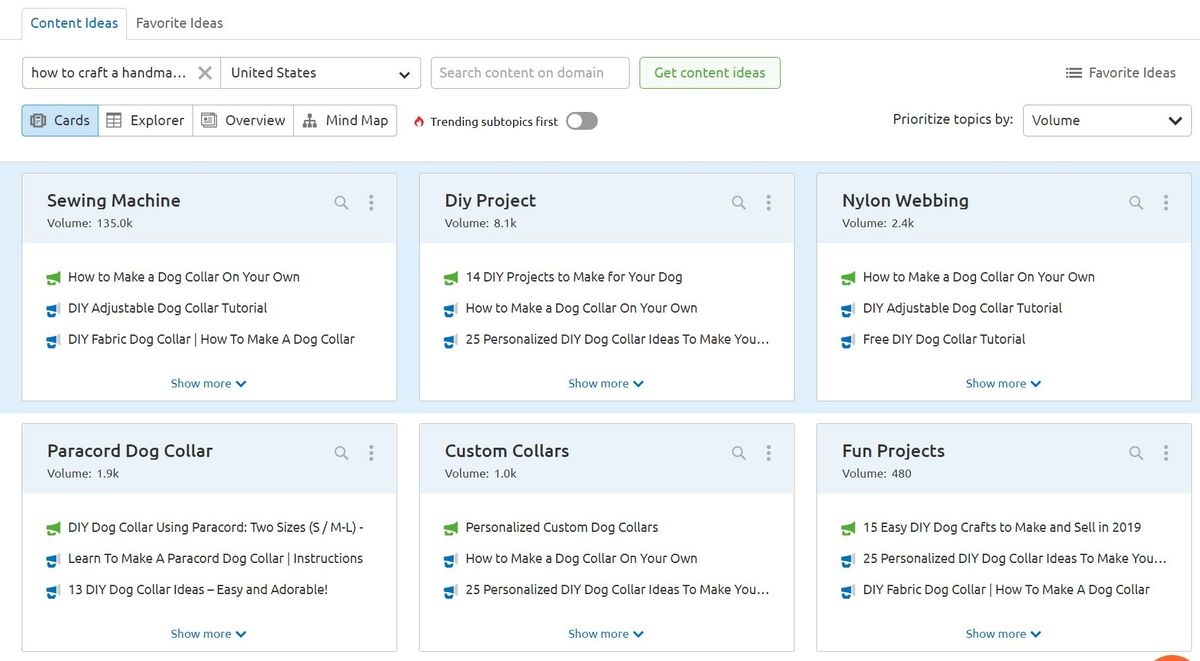Open the Favorite Ideas link at top right
Screen dimensions: 1200x661
point(1121,73)
